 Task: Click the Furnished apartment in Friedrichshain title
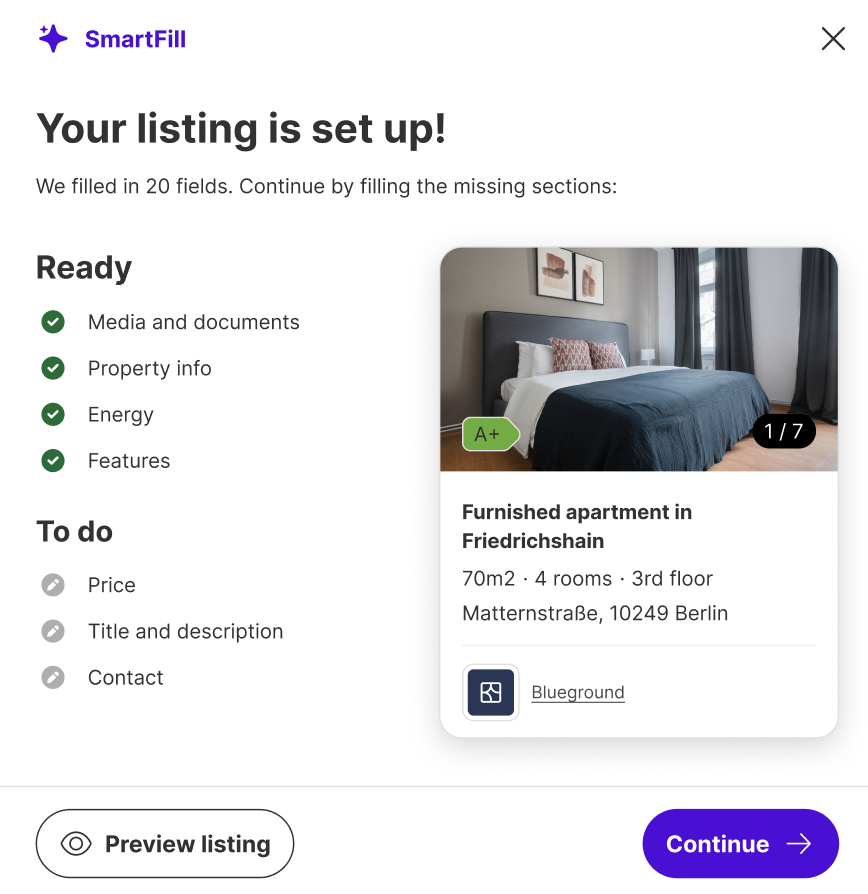coord(577,526)
